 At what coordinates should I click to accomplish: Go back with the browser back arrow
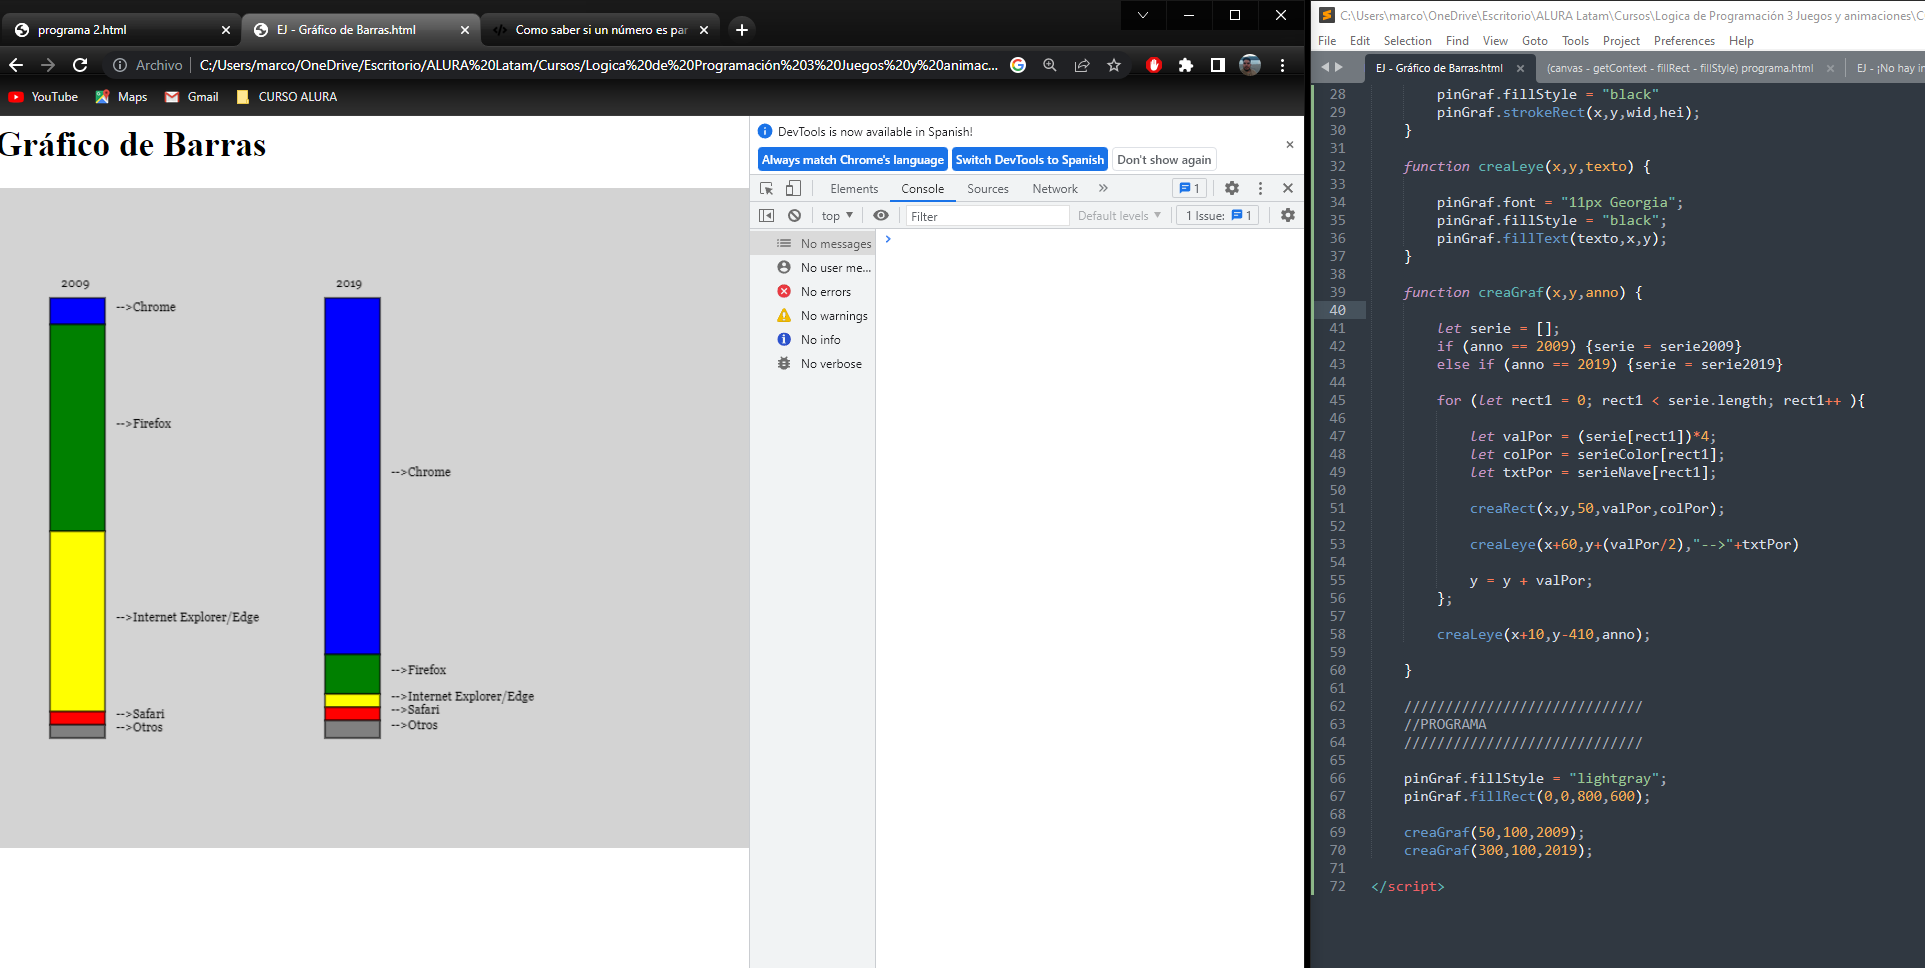(x=16, y=65)
